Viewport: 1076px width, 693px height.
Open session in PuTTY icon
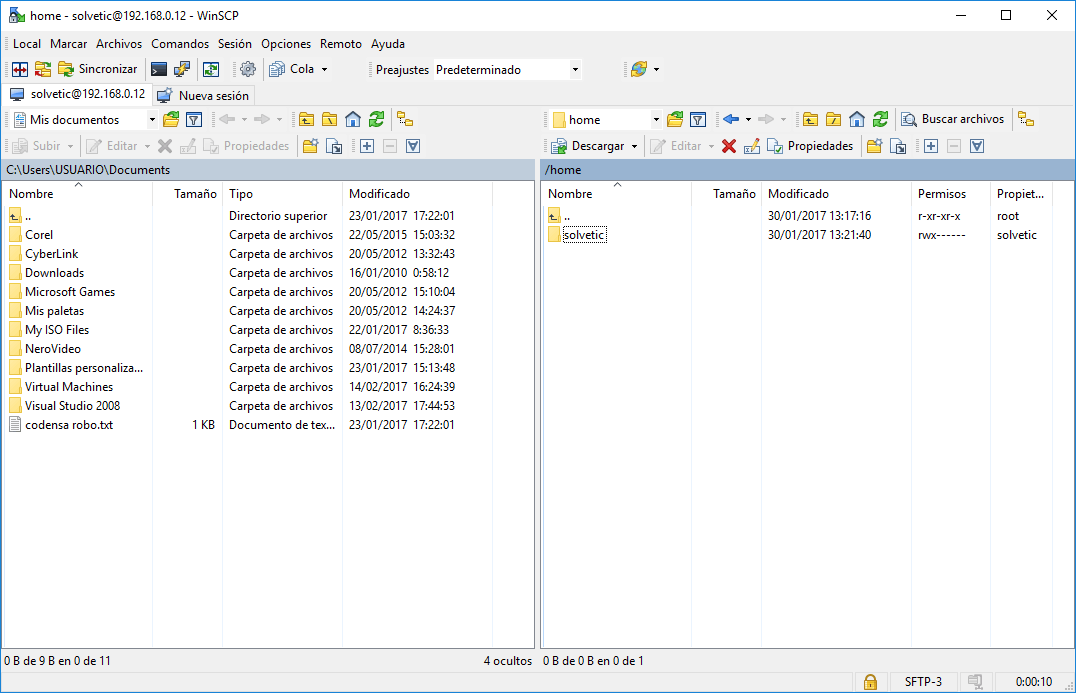(x=182, y=69)
